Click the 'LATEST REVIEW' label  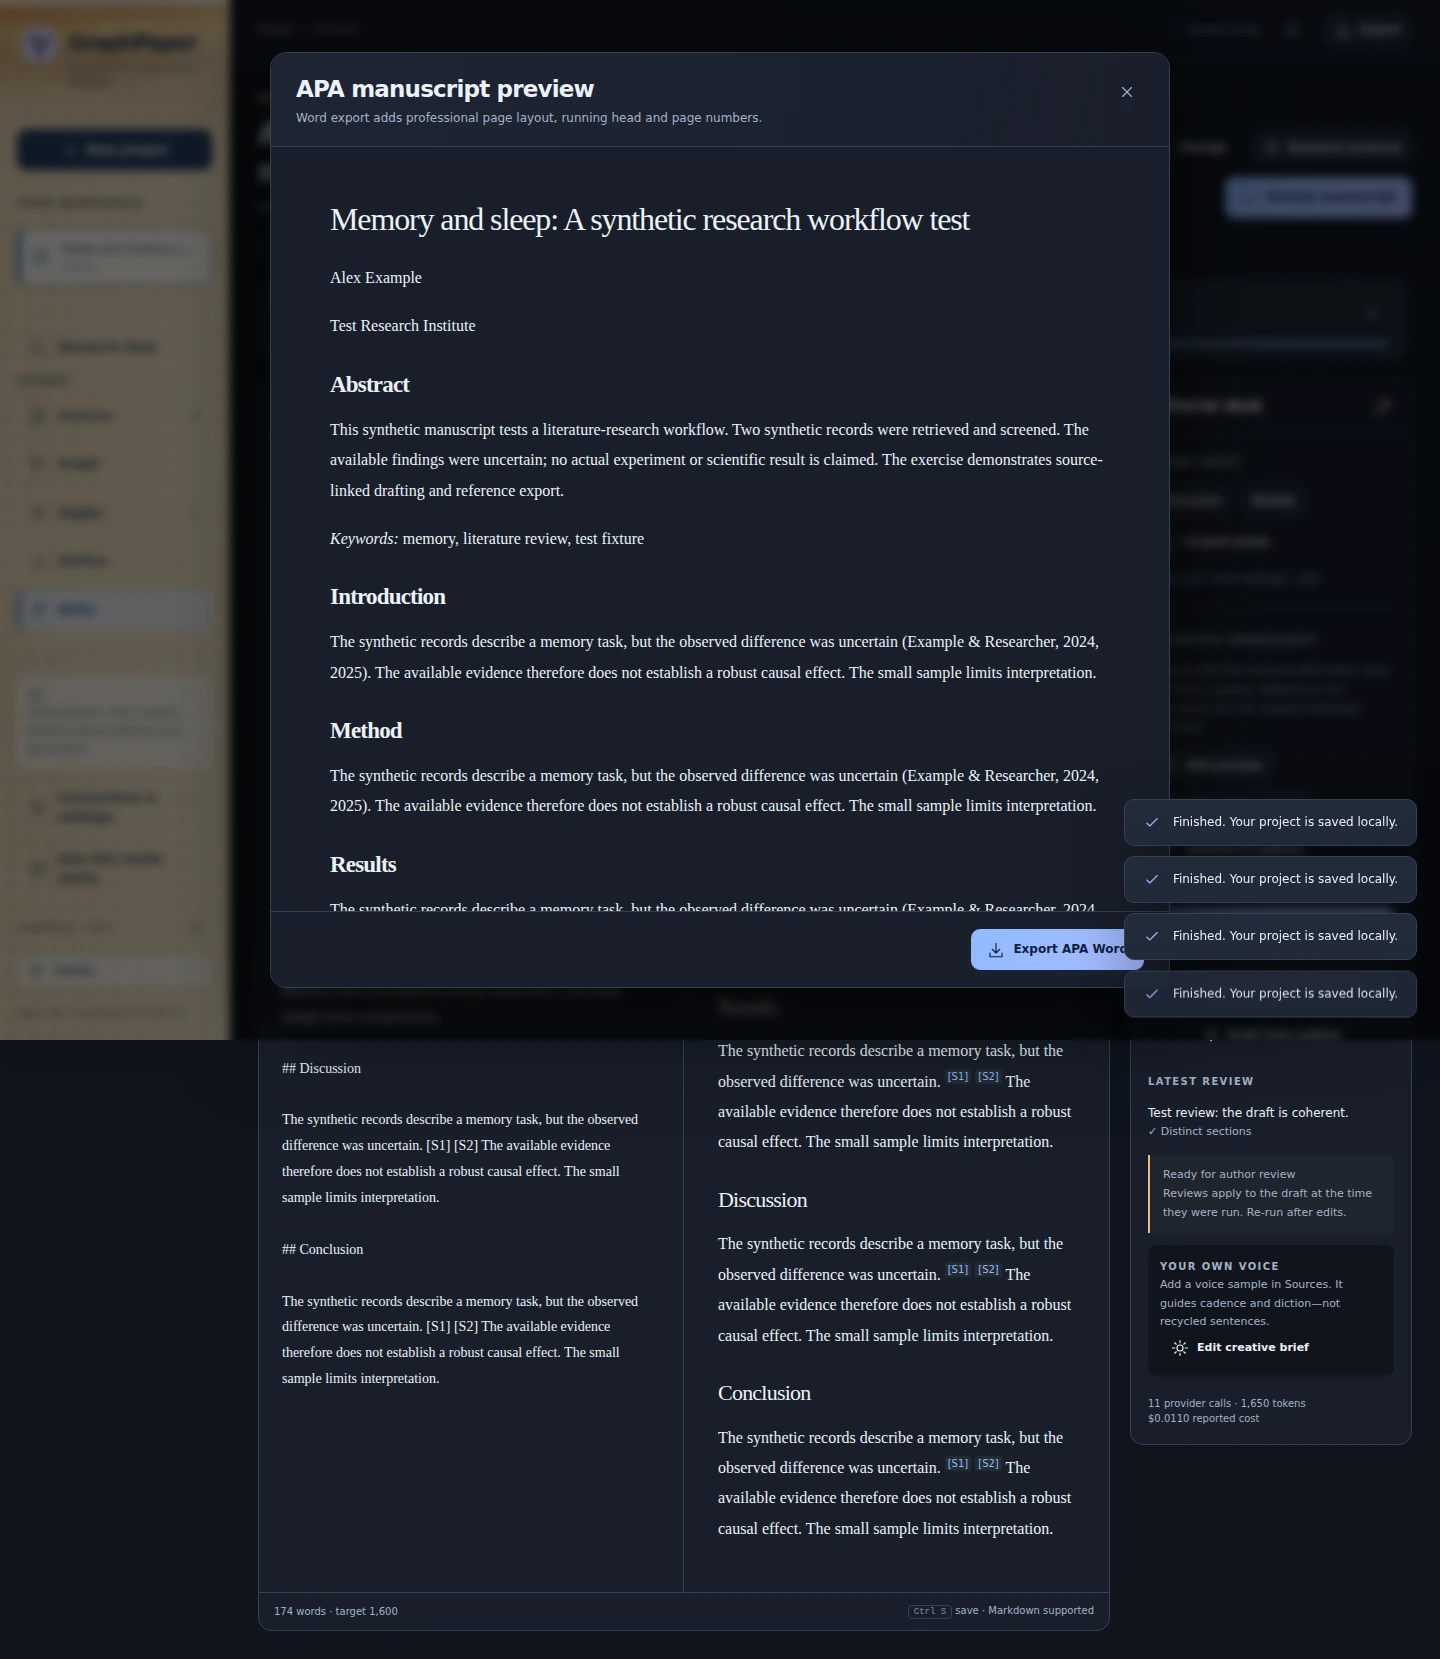pyautogui.click(x=1200, y=1082)
